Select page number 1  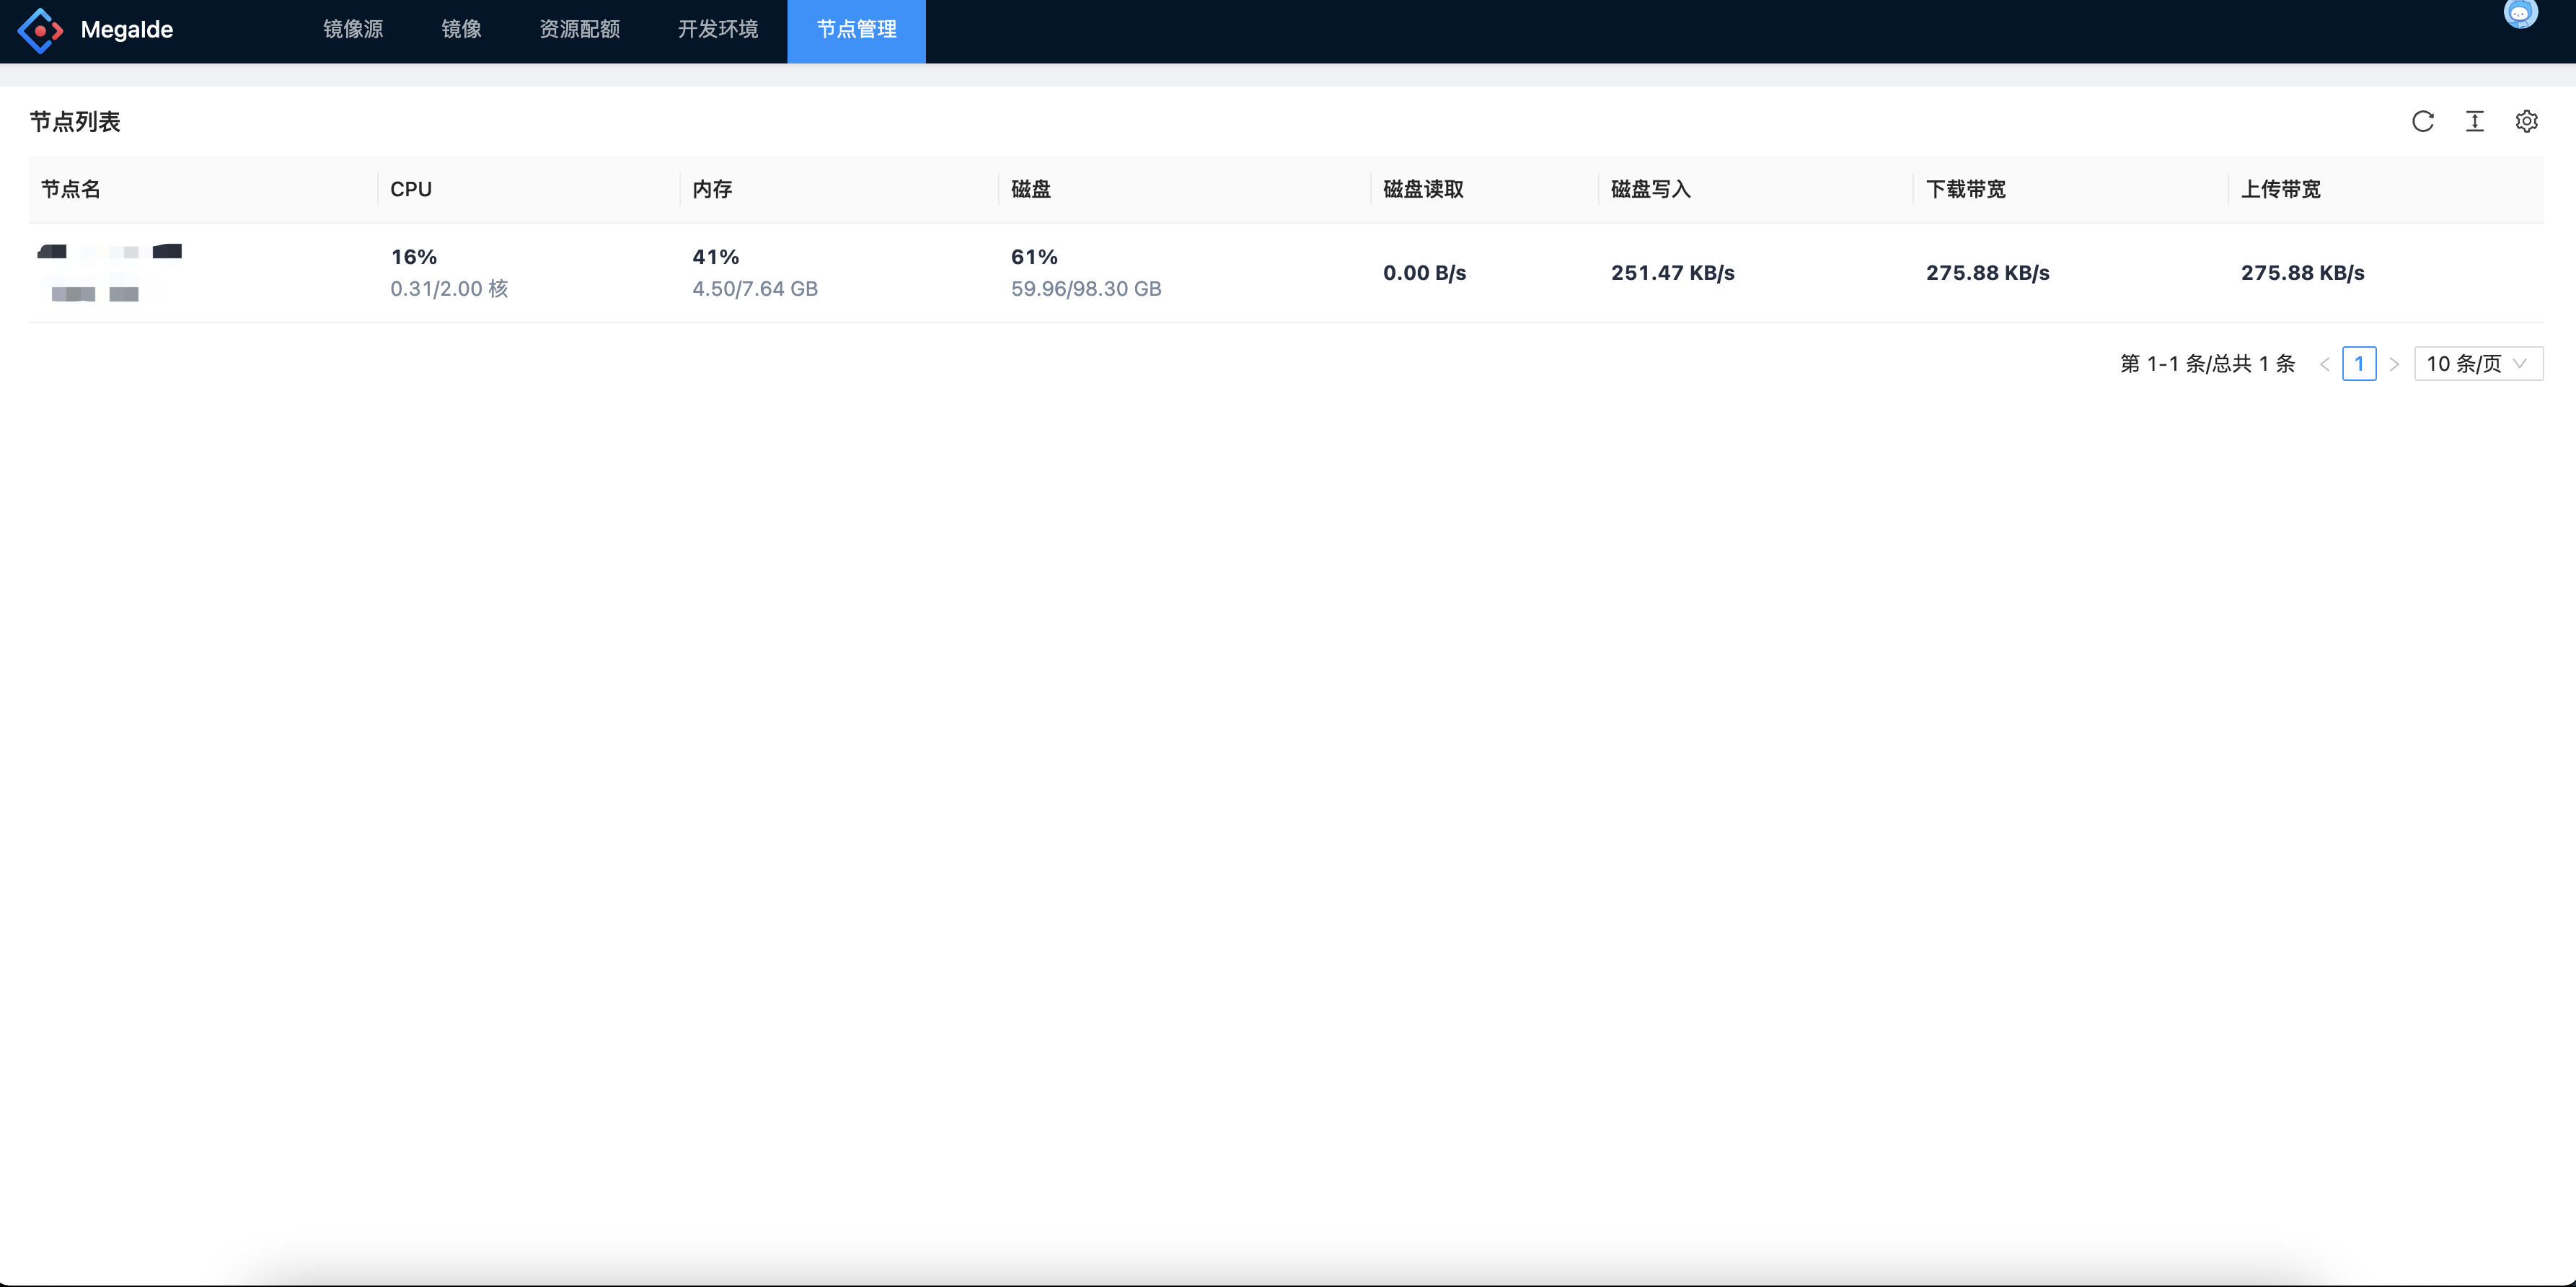pos(2359,364)
